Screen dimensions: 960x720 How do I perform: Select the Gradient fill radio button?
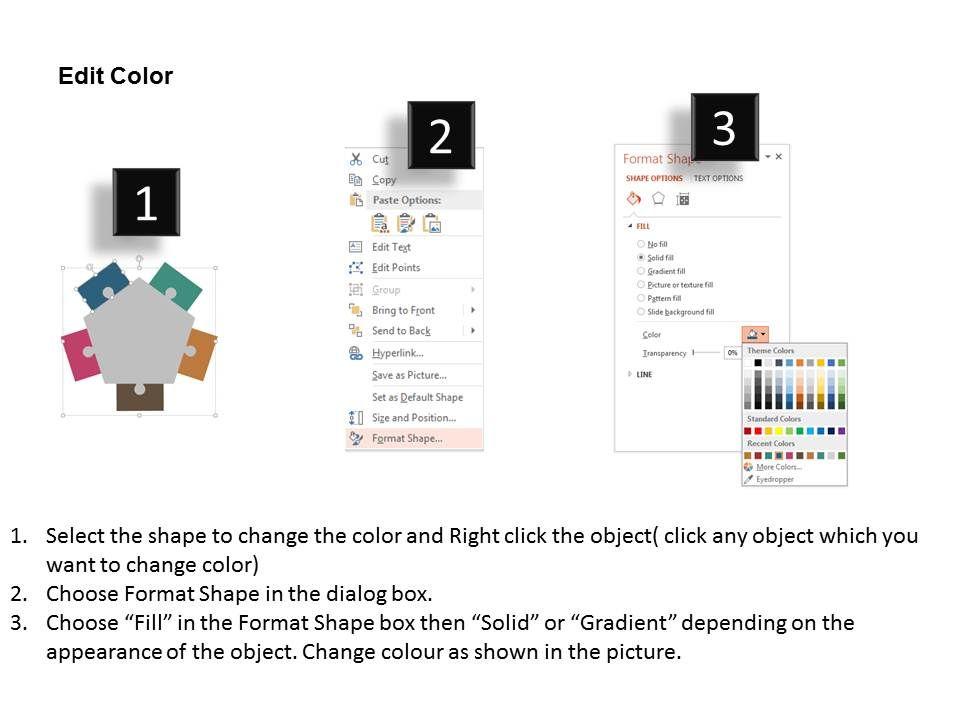[641, 271]
